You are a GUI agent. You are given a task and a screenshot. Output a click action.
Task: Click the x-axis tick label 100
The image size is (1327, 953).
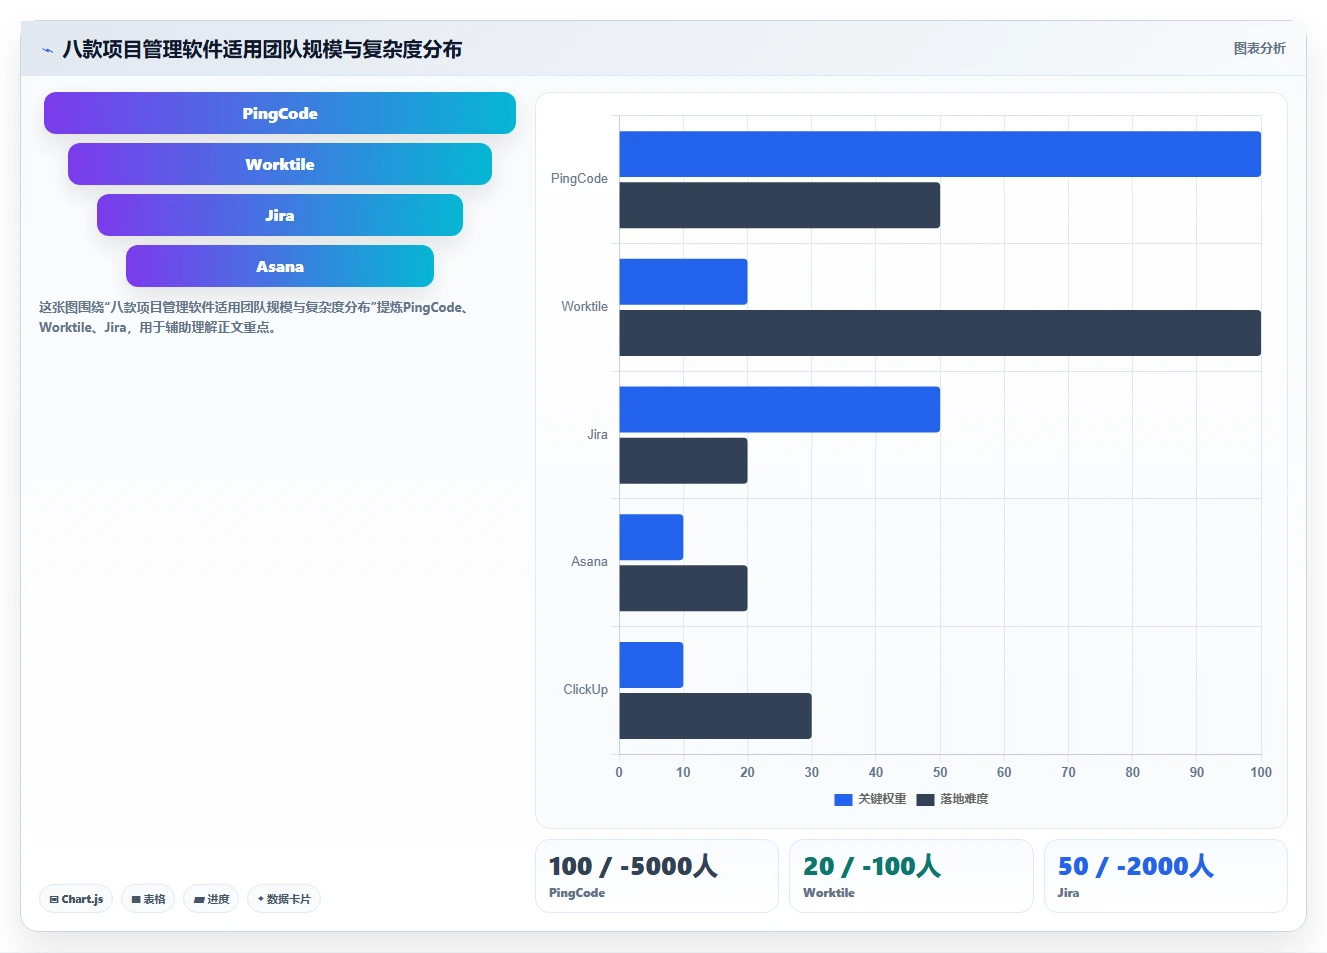[x=1261, y=772]
